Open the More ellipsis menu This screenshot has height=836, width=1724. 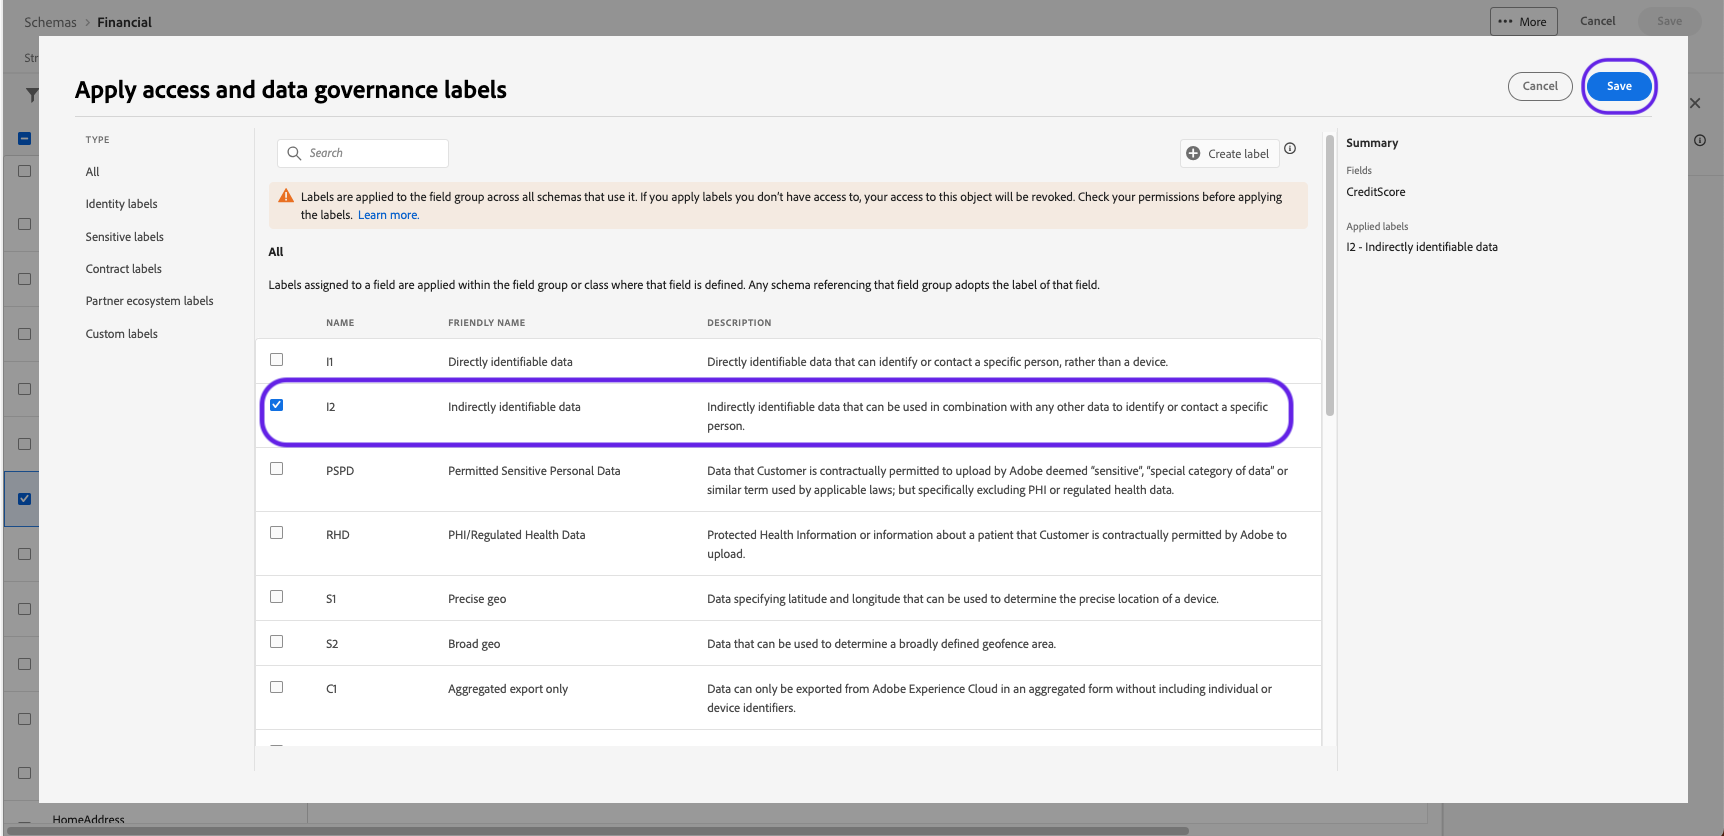click(1524, 21)
